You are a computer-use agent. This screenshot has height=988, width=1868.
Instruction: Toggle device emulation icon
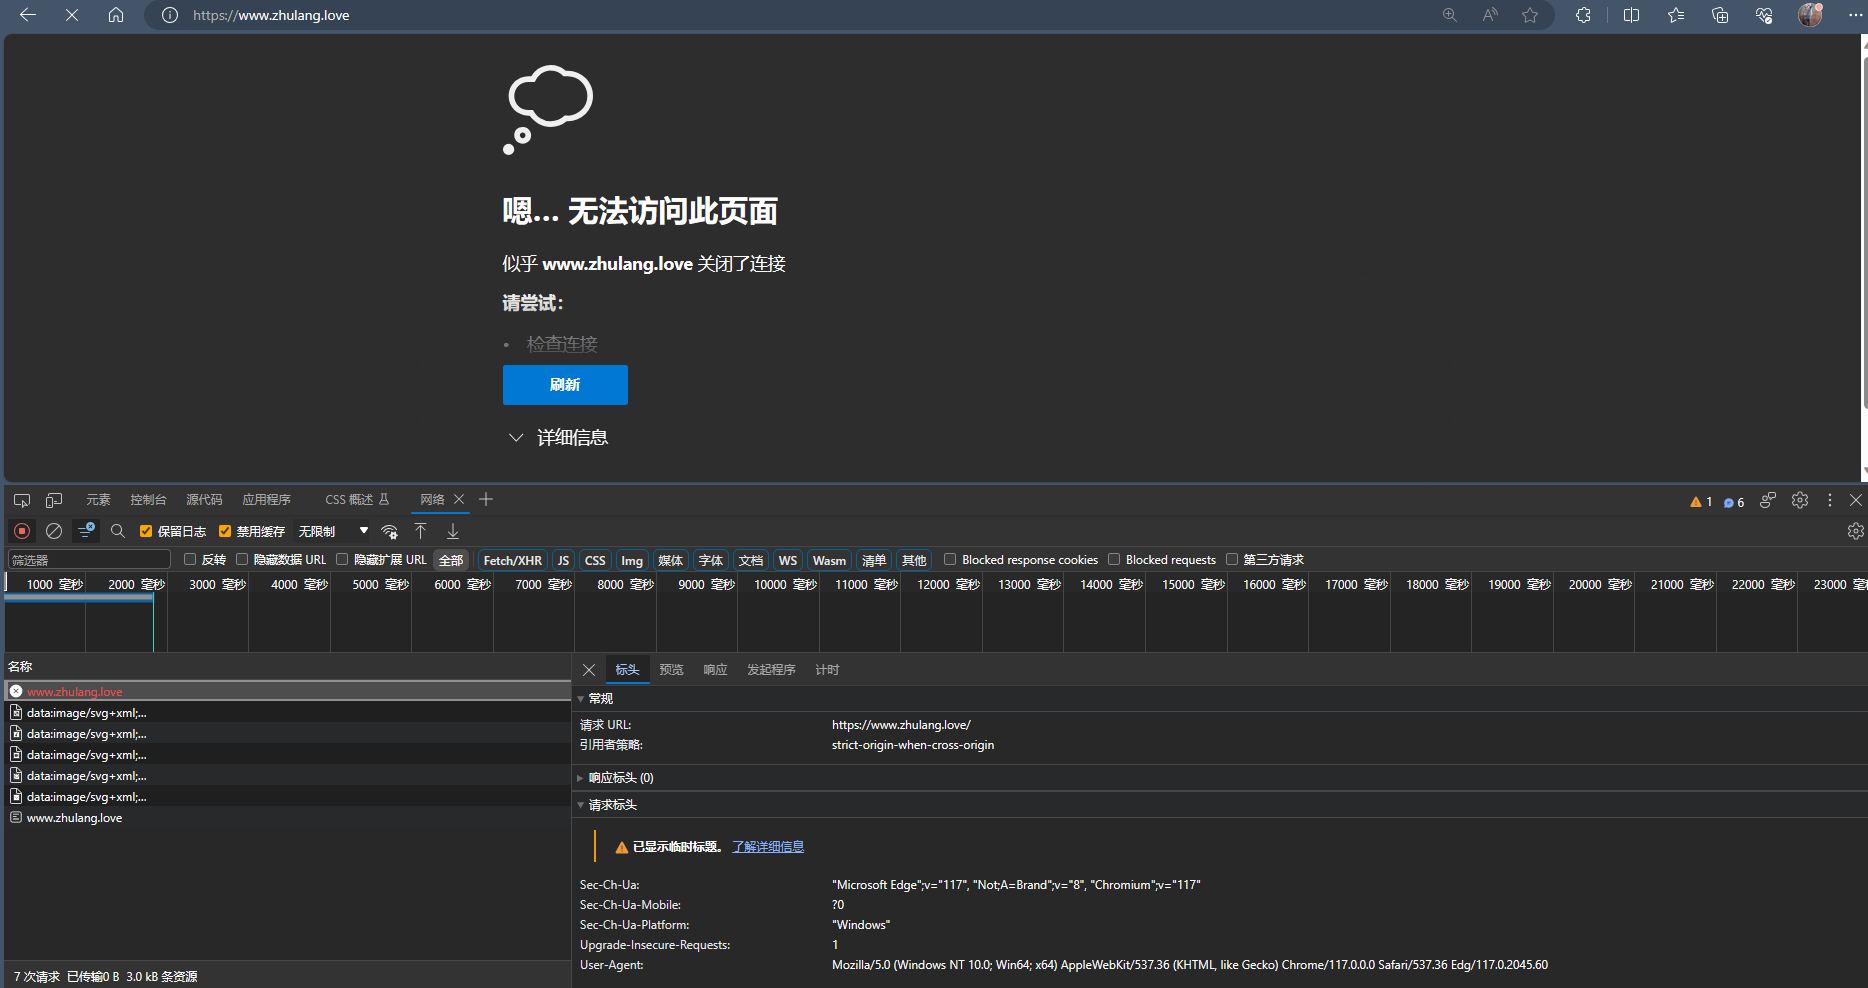[54, 500]
